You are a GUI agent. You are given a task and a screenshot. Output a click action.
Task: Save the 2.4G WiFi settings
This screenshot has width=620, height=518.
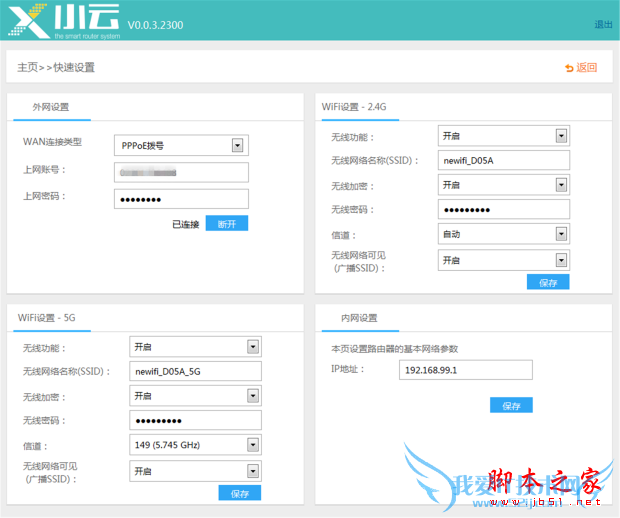click(548, 282)
